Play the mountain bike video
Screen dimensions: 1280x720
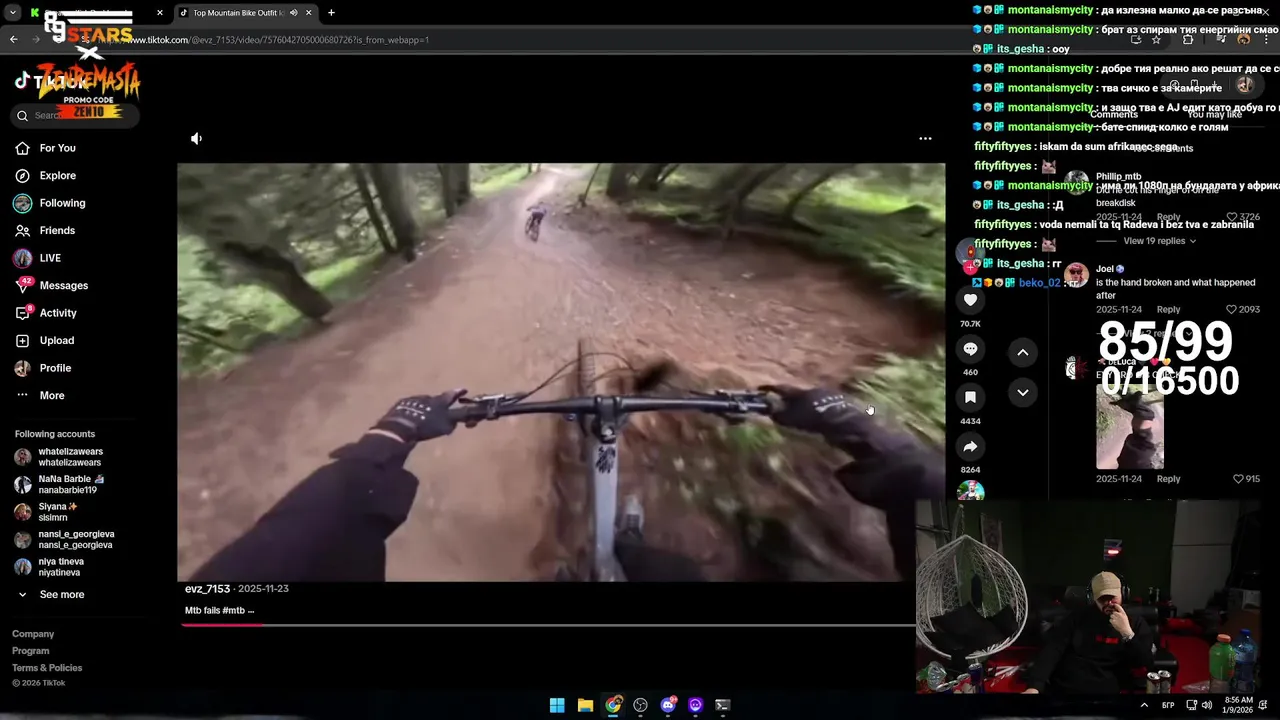click(x=561, y=372)
